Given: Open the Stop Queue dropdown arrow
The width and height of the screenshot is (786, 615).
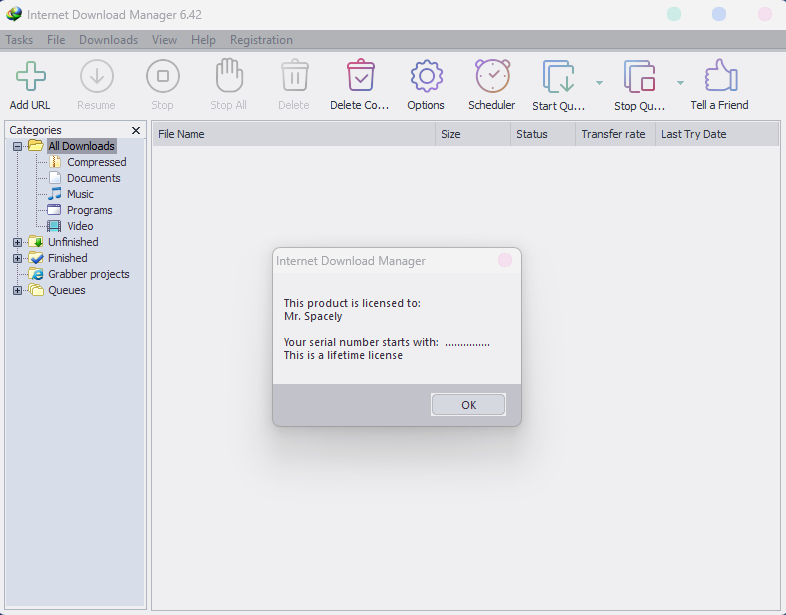Looking at the screenshot, I should [x=680, y=83].
